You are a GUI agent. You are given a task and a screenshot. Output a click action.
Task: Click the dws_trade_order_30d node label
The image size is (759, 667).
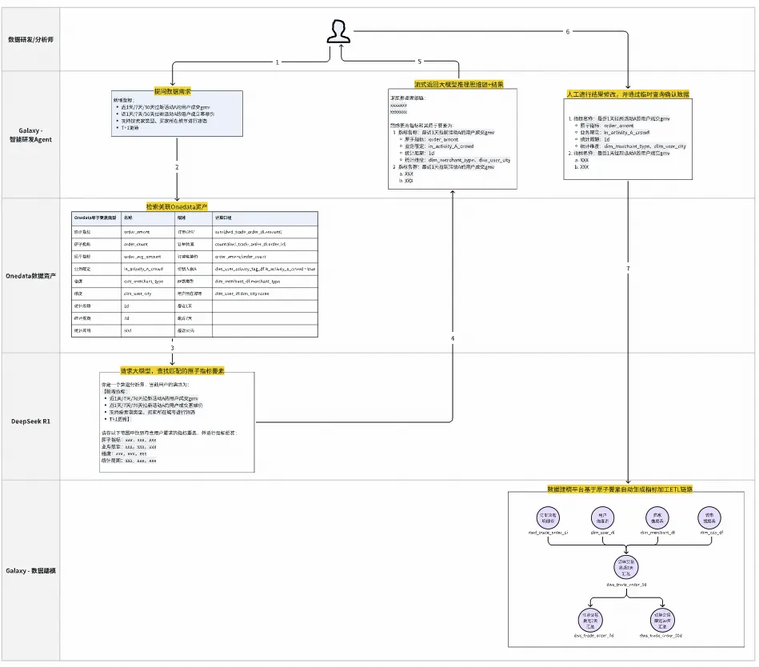tap(661, 636)
